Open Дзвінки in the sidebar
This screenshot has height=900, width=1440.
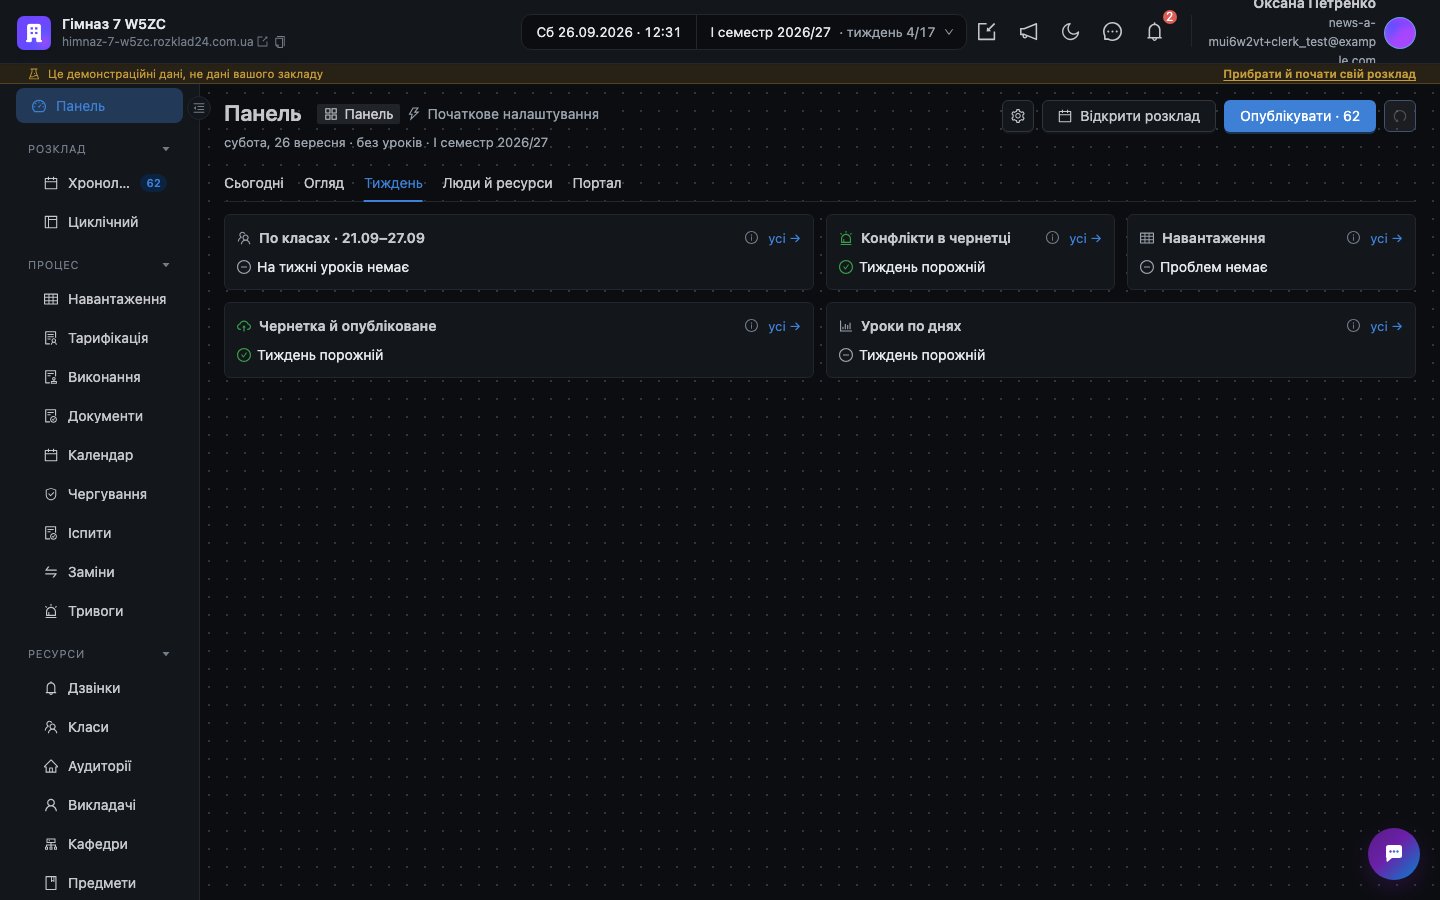tap(100, 688)
